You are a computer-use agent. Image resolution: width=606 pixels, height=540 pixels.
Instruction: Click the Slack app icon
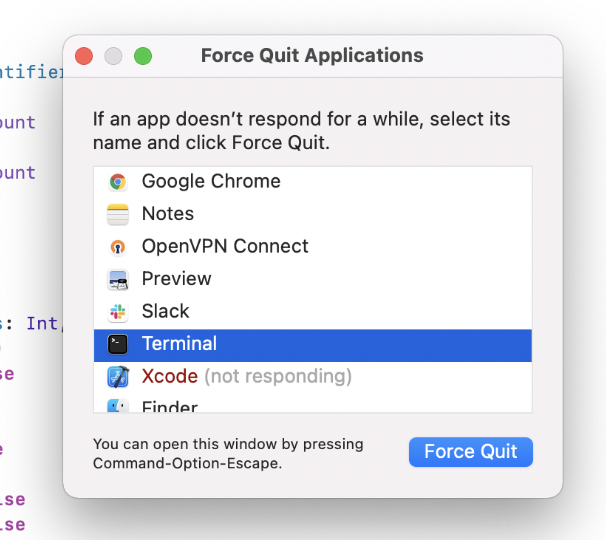point(118,312)
